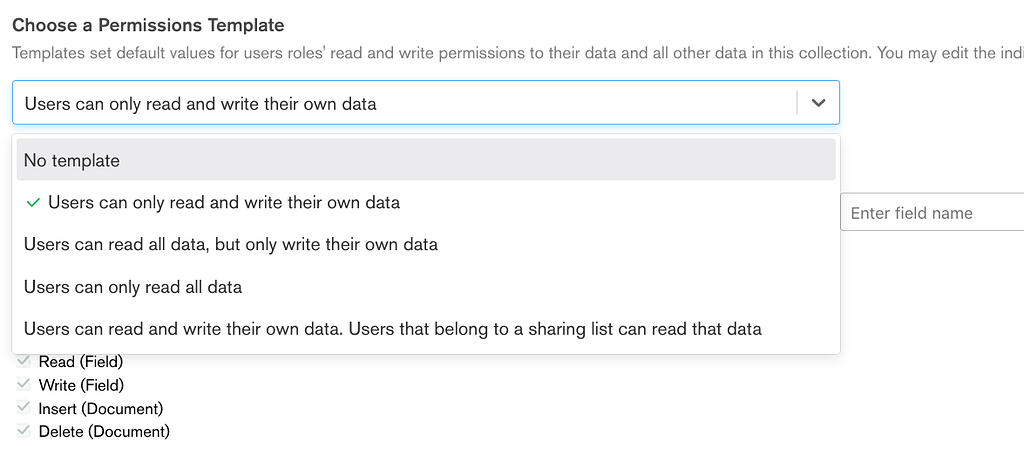Click the permissions template select box text
The height and width of the screenshot is (449, 1024).
coord(200,103)
